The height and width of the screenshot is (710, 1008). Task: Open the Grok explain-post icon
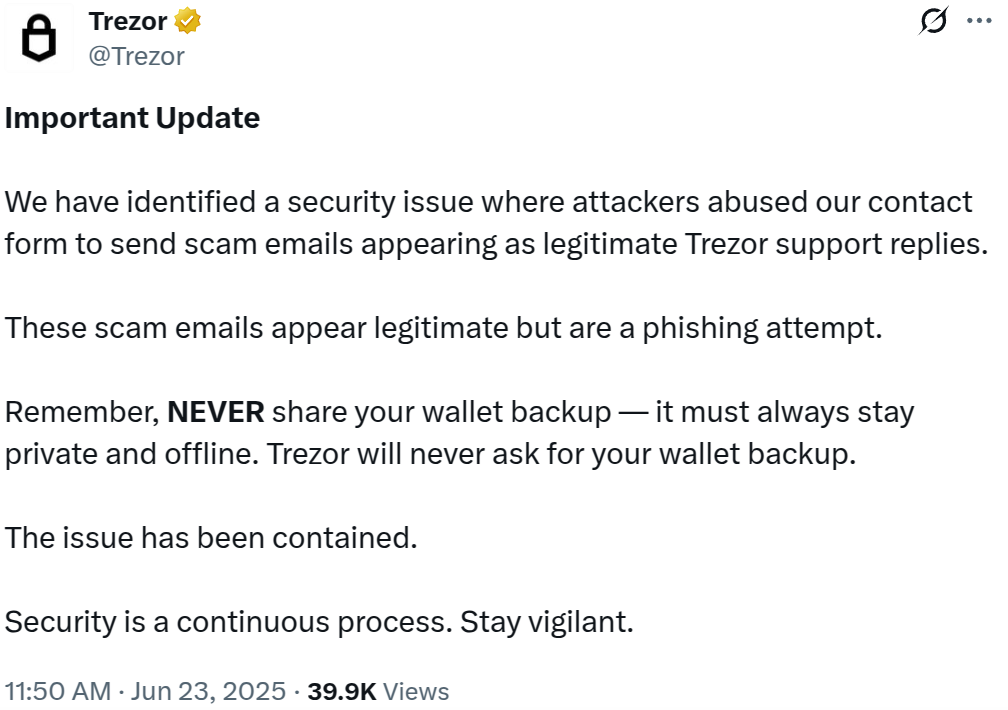(933, 22)
